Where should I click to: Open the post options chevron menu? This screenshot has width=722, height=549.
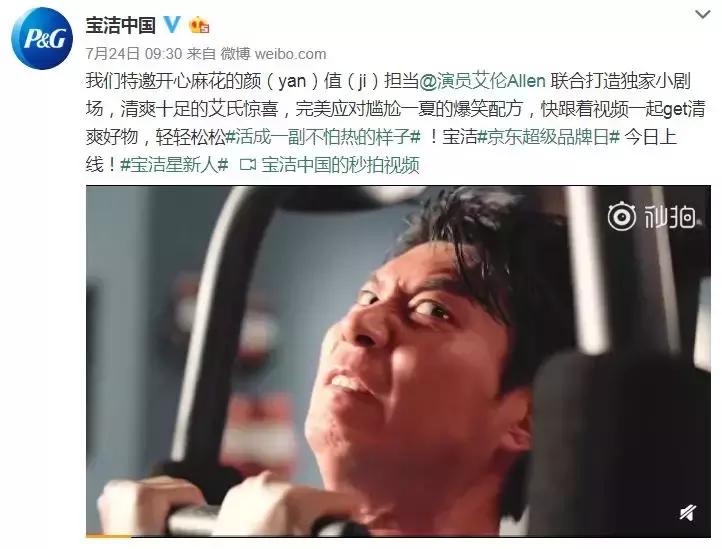(x=702, y=15)
